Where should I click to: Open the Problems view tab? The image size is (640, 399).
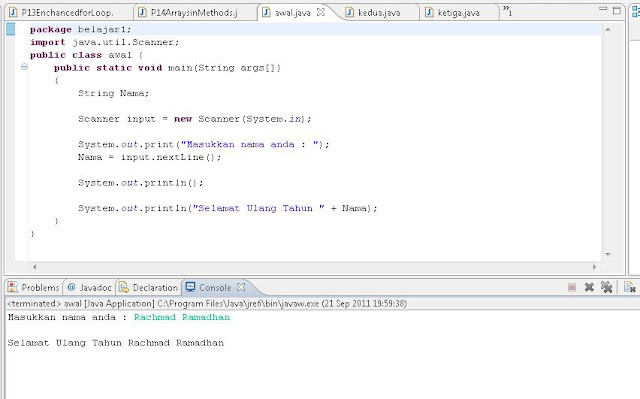click(33, 288)
